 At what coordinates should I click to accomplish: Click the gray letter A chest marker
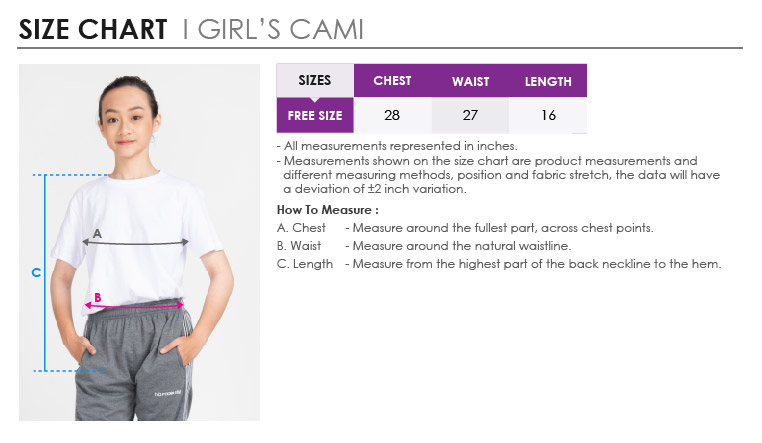pyautogui.click(x=97, y=234)
